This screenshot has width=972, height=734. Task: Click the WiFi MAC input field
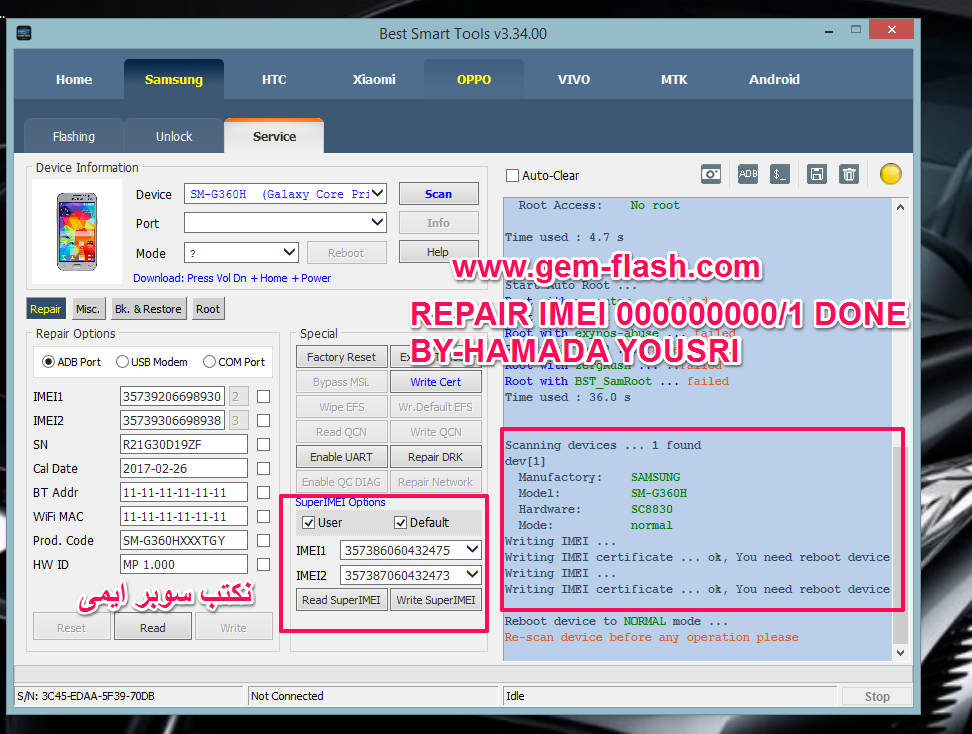click(183, 516)
